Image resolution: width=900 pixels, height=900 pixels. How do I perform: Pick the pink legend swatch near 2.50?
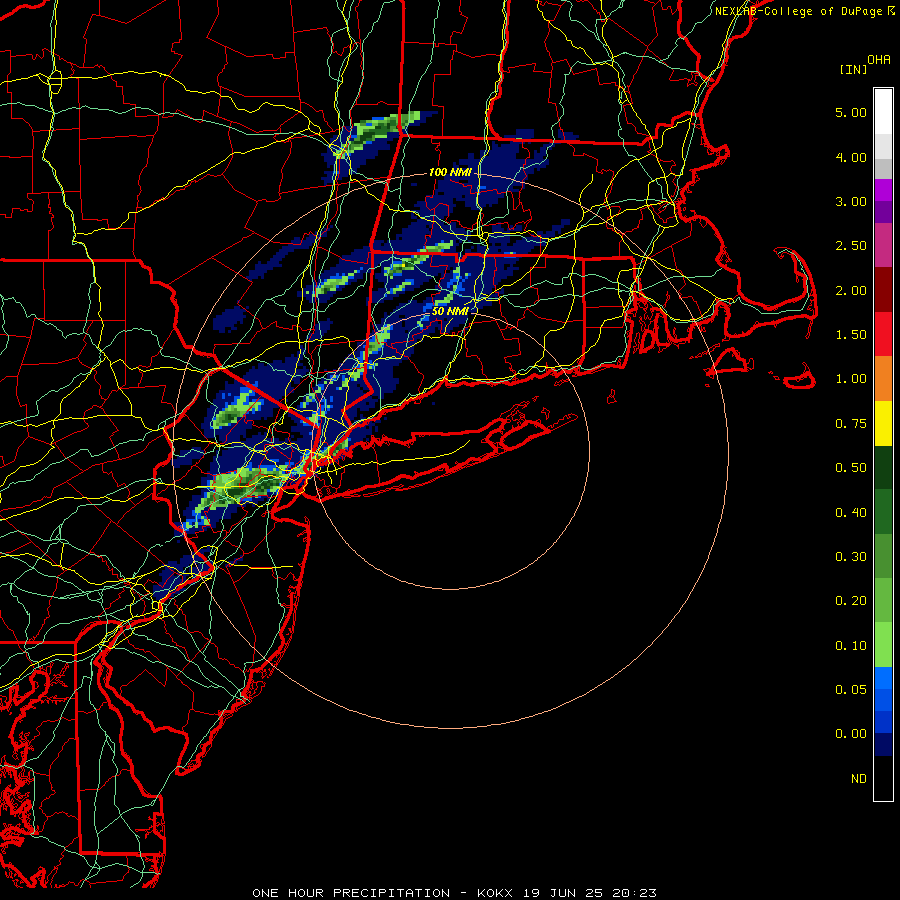point(883,245)
